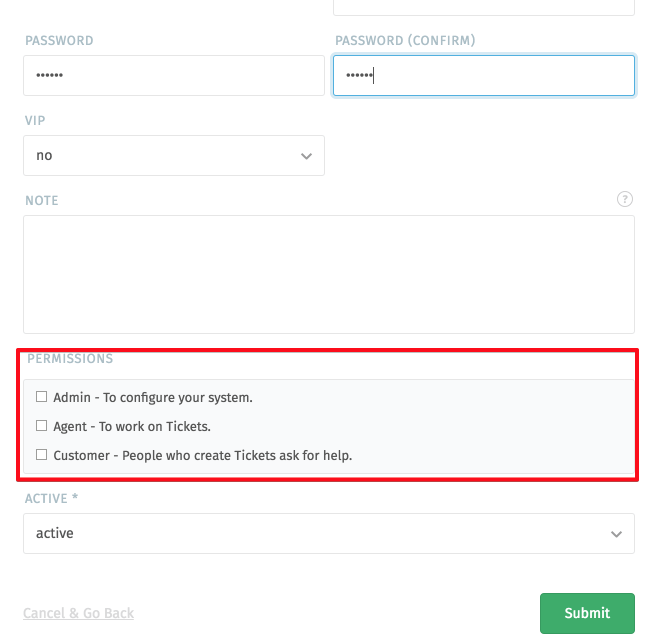654x638 pixels.
Task: Click the PERMISSIONS section heading
Action: [70, 359]
